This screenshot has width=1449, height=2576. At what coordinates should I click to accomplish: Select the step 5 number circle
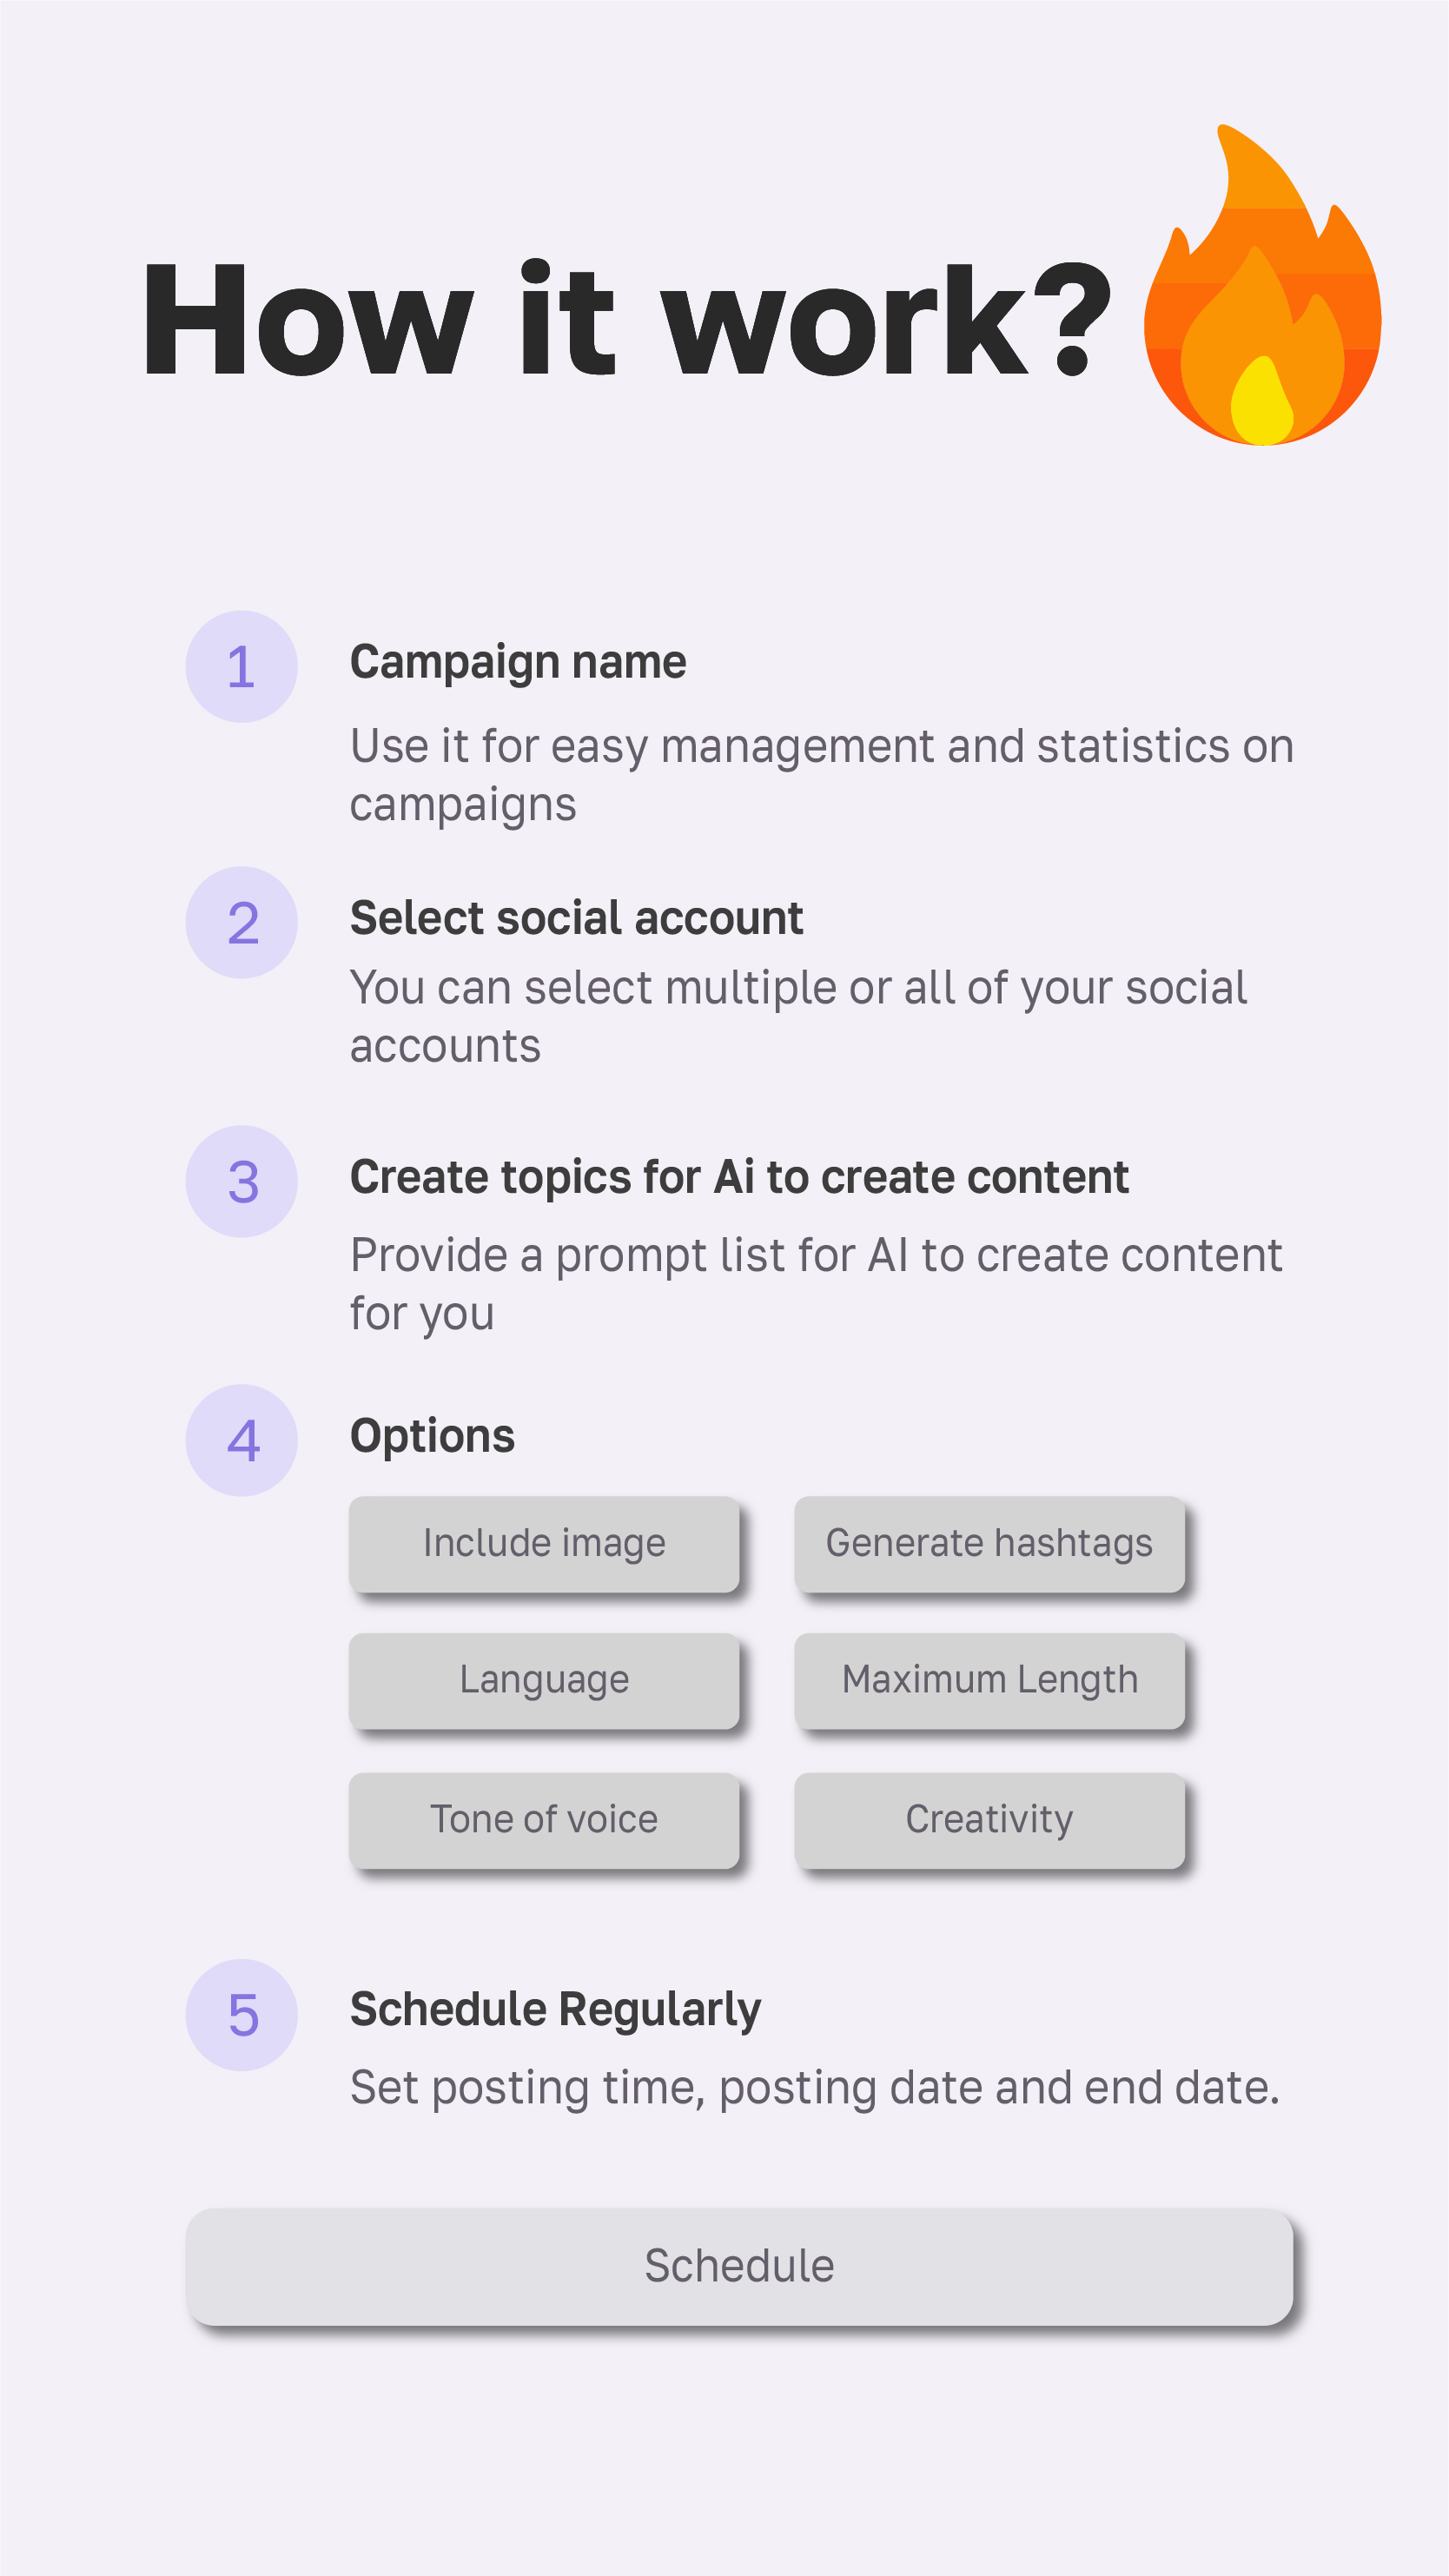pos(241,2015)
